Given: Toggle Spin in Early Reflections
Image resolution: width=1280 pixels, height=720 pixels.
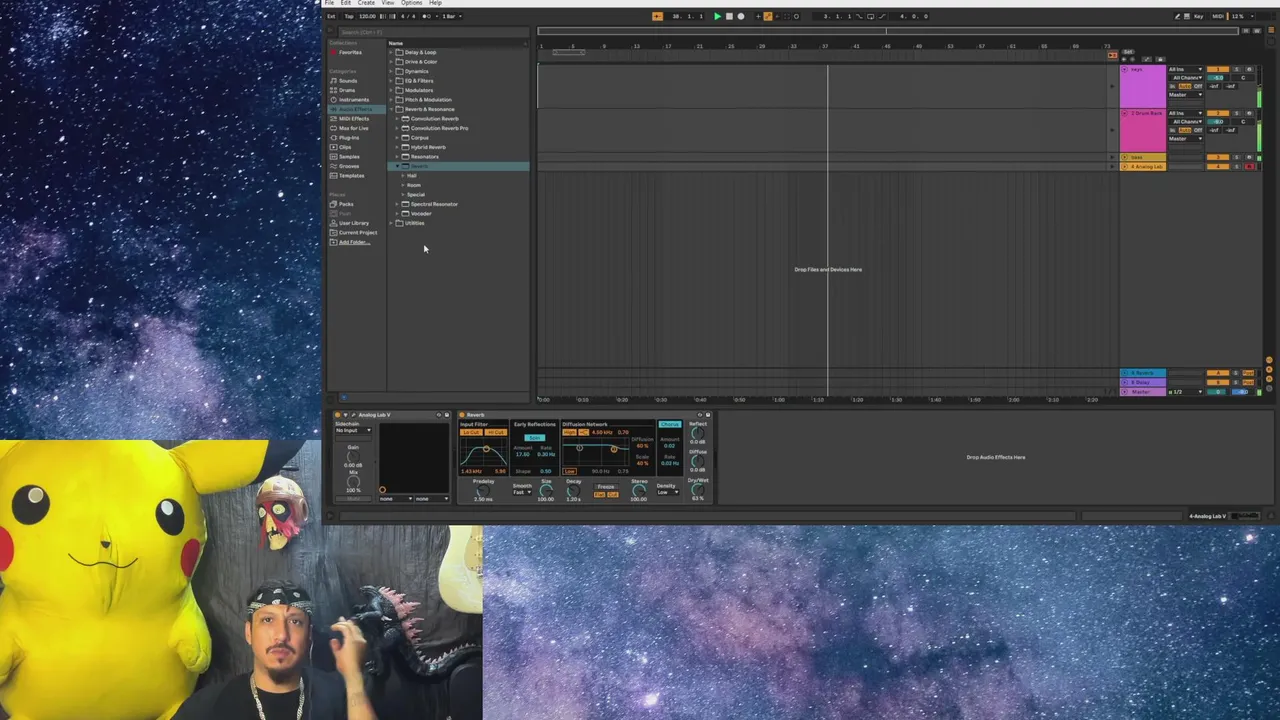Looking at the screenshot, I should tap(535, 438).
